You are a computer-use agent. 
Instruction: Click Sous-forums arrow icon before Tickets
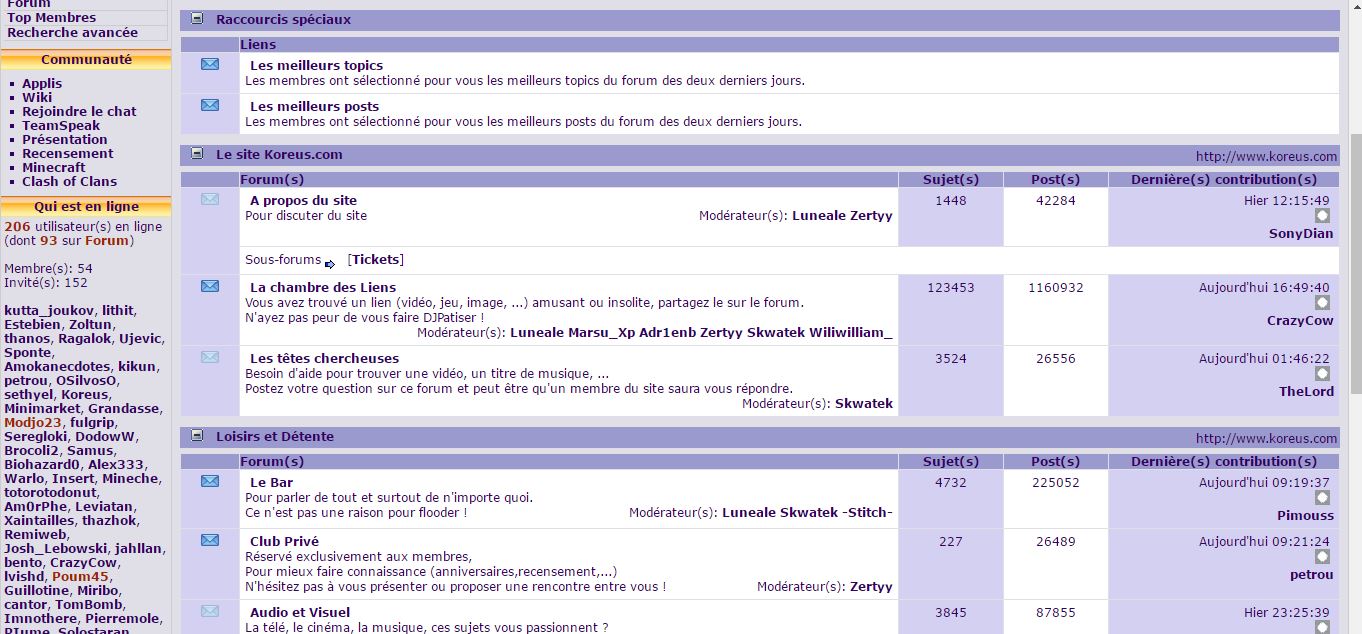[x=330, y=264]
